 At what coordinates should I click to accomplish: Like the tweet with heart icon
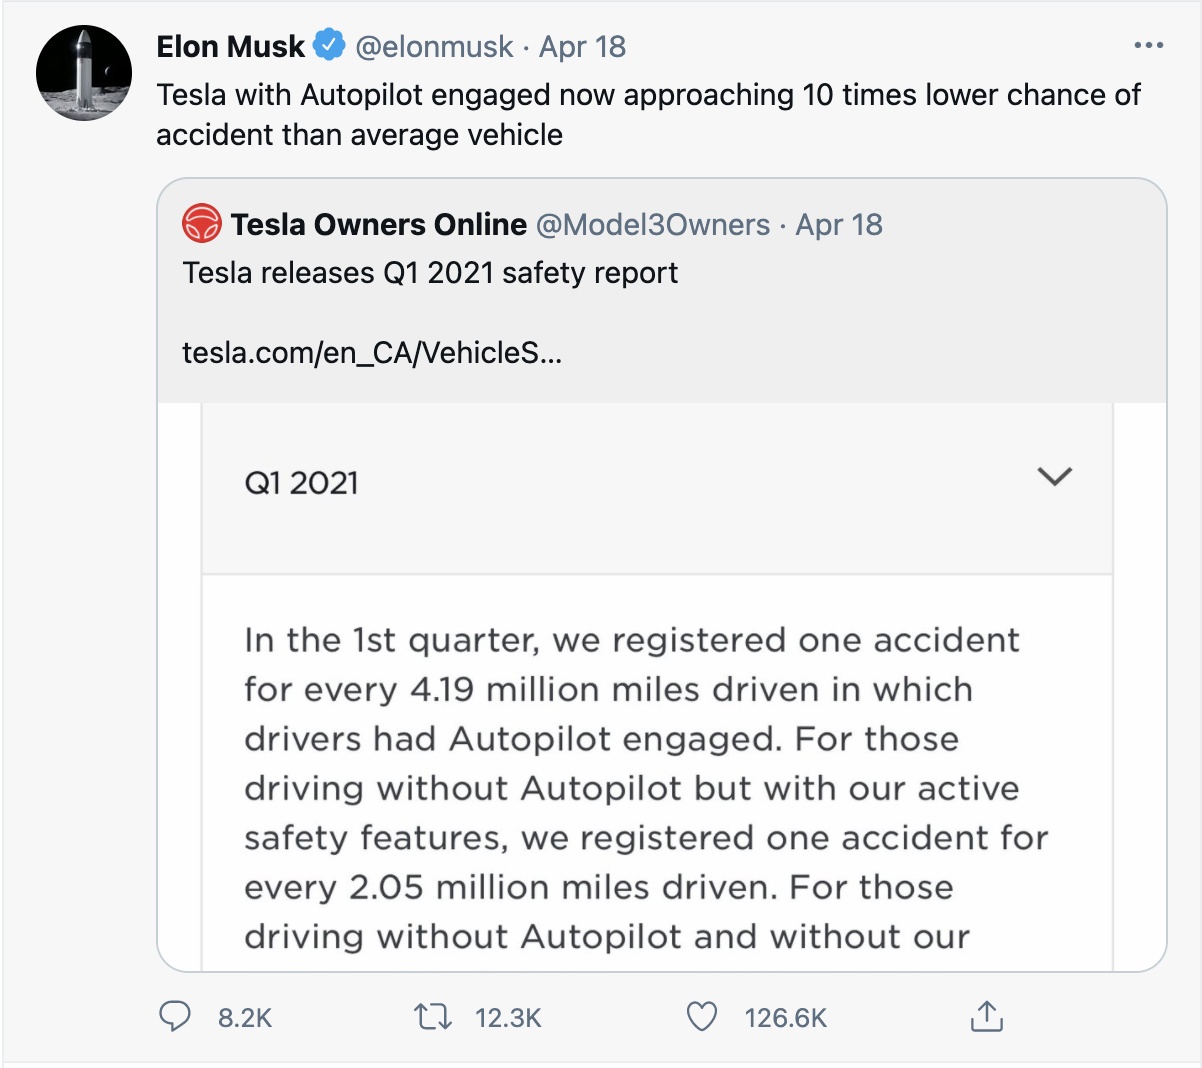pos(702,1017)
